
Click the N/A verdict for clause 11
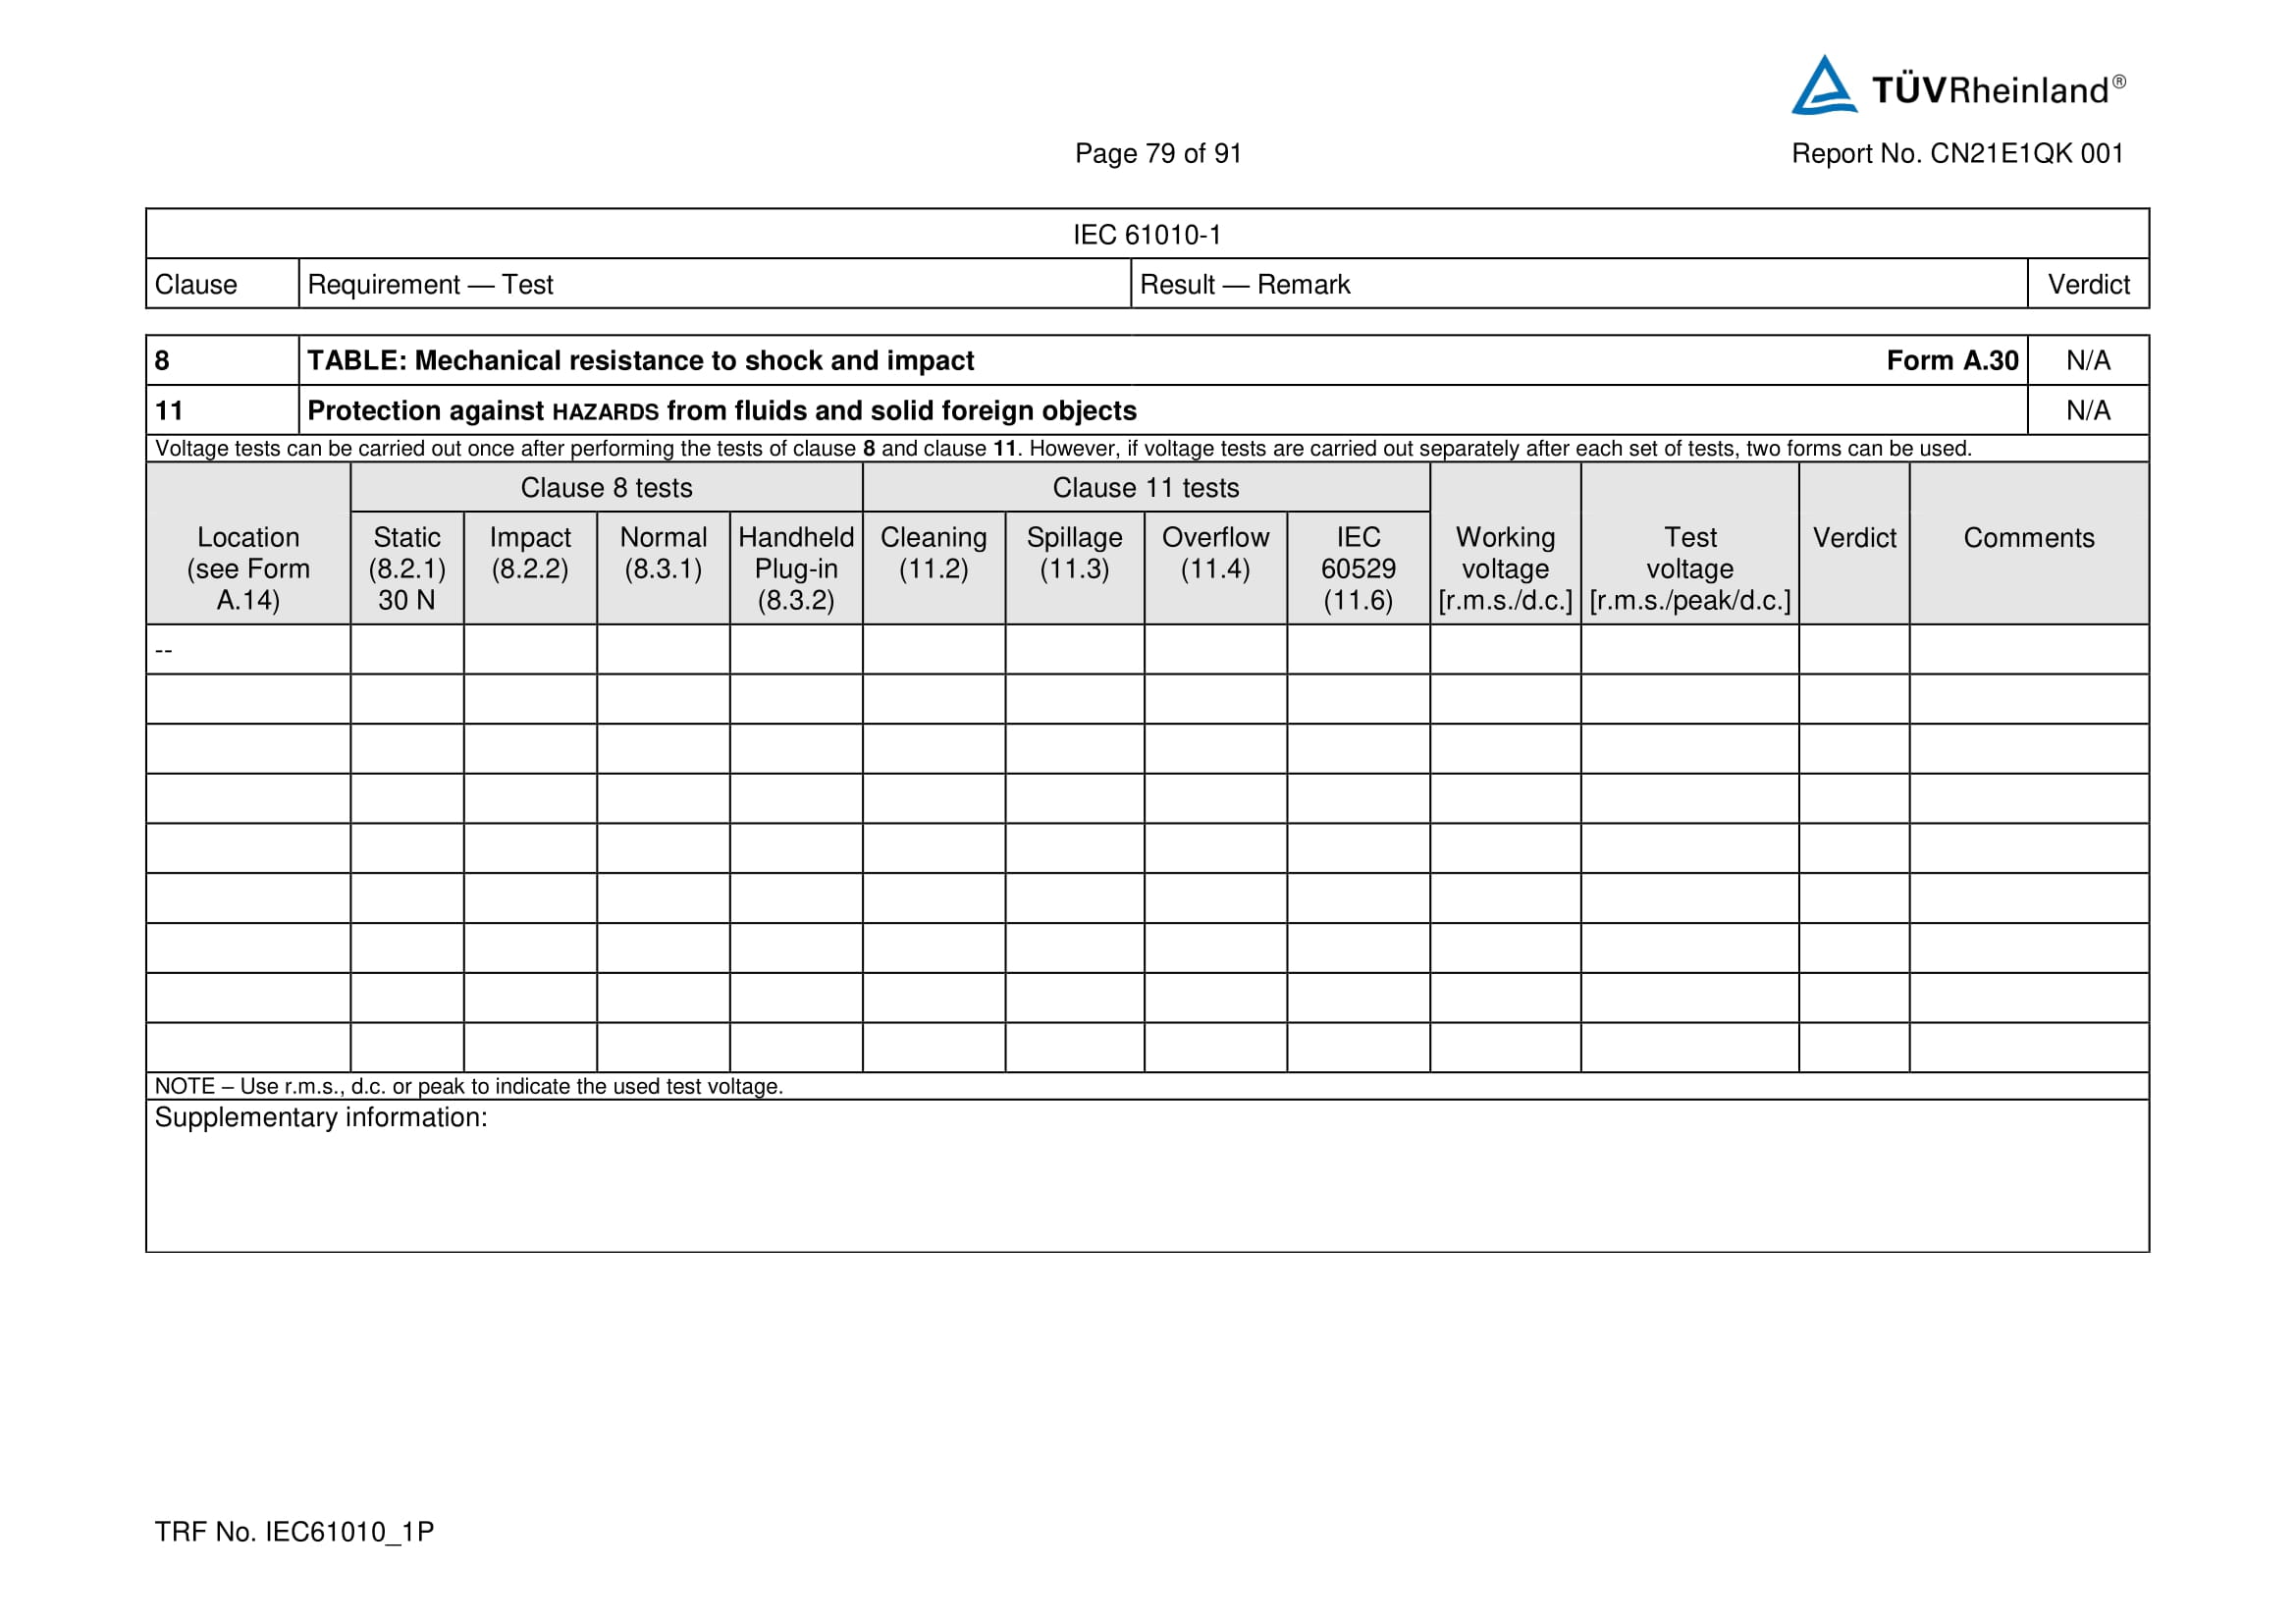click(2087, 411)
